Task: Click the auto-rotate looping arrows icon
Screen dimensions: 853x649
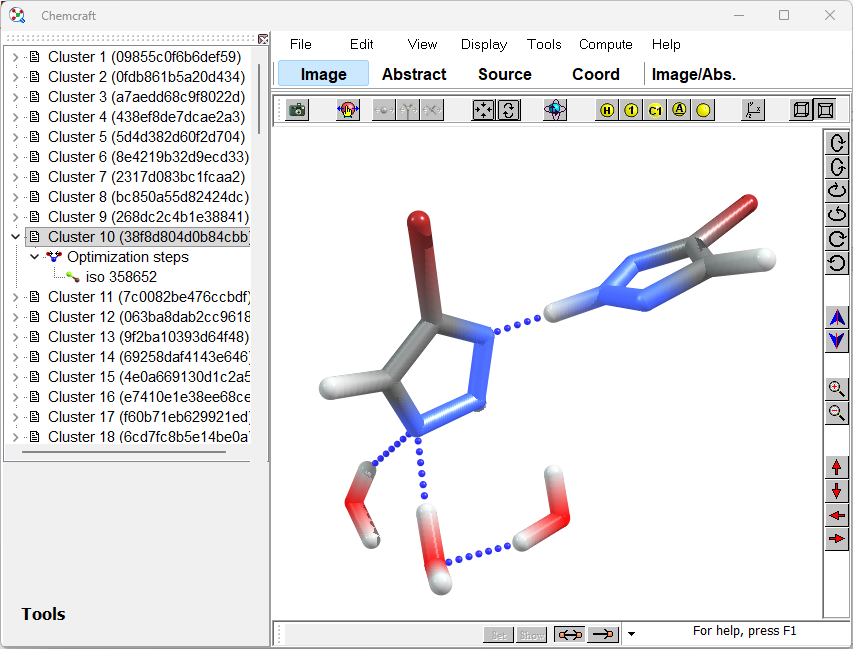Action: coord(508,110)
